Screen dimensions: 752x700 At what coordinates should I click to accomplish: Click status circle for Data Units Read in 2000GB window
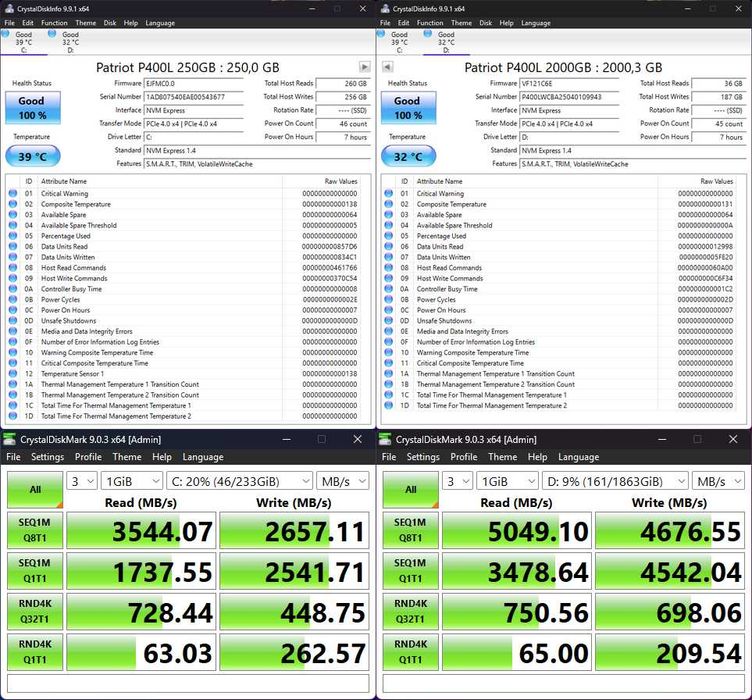388,246
